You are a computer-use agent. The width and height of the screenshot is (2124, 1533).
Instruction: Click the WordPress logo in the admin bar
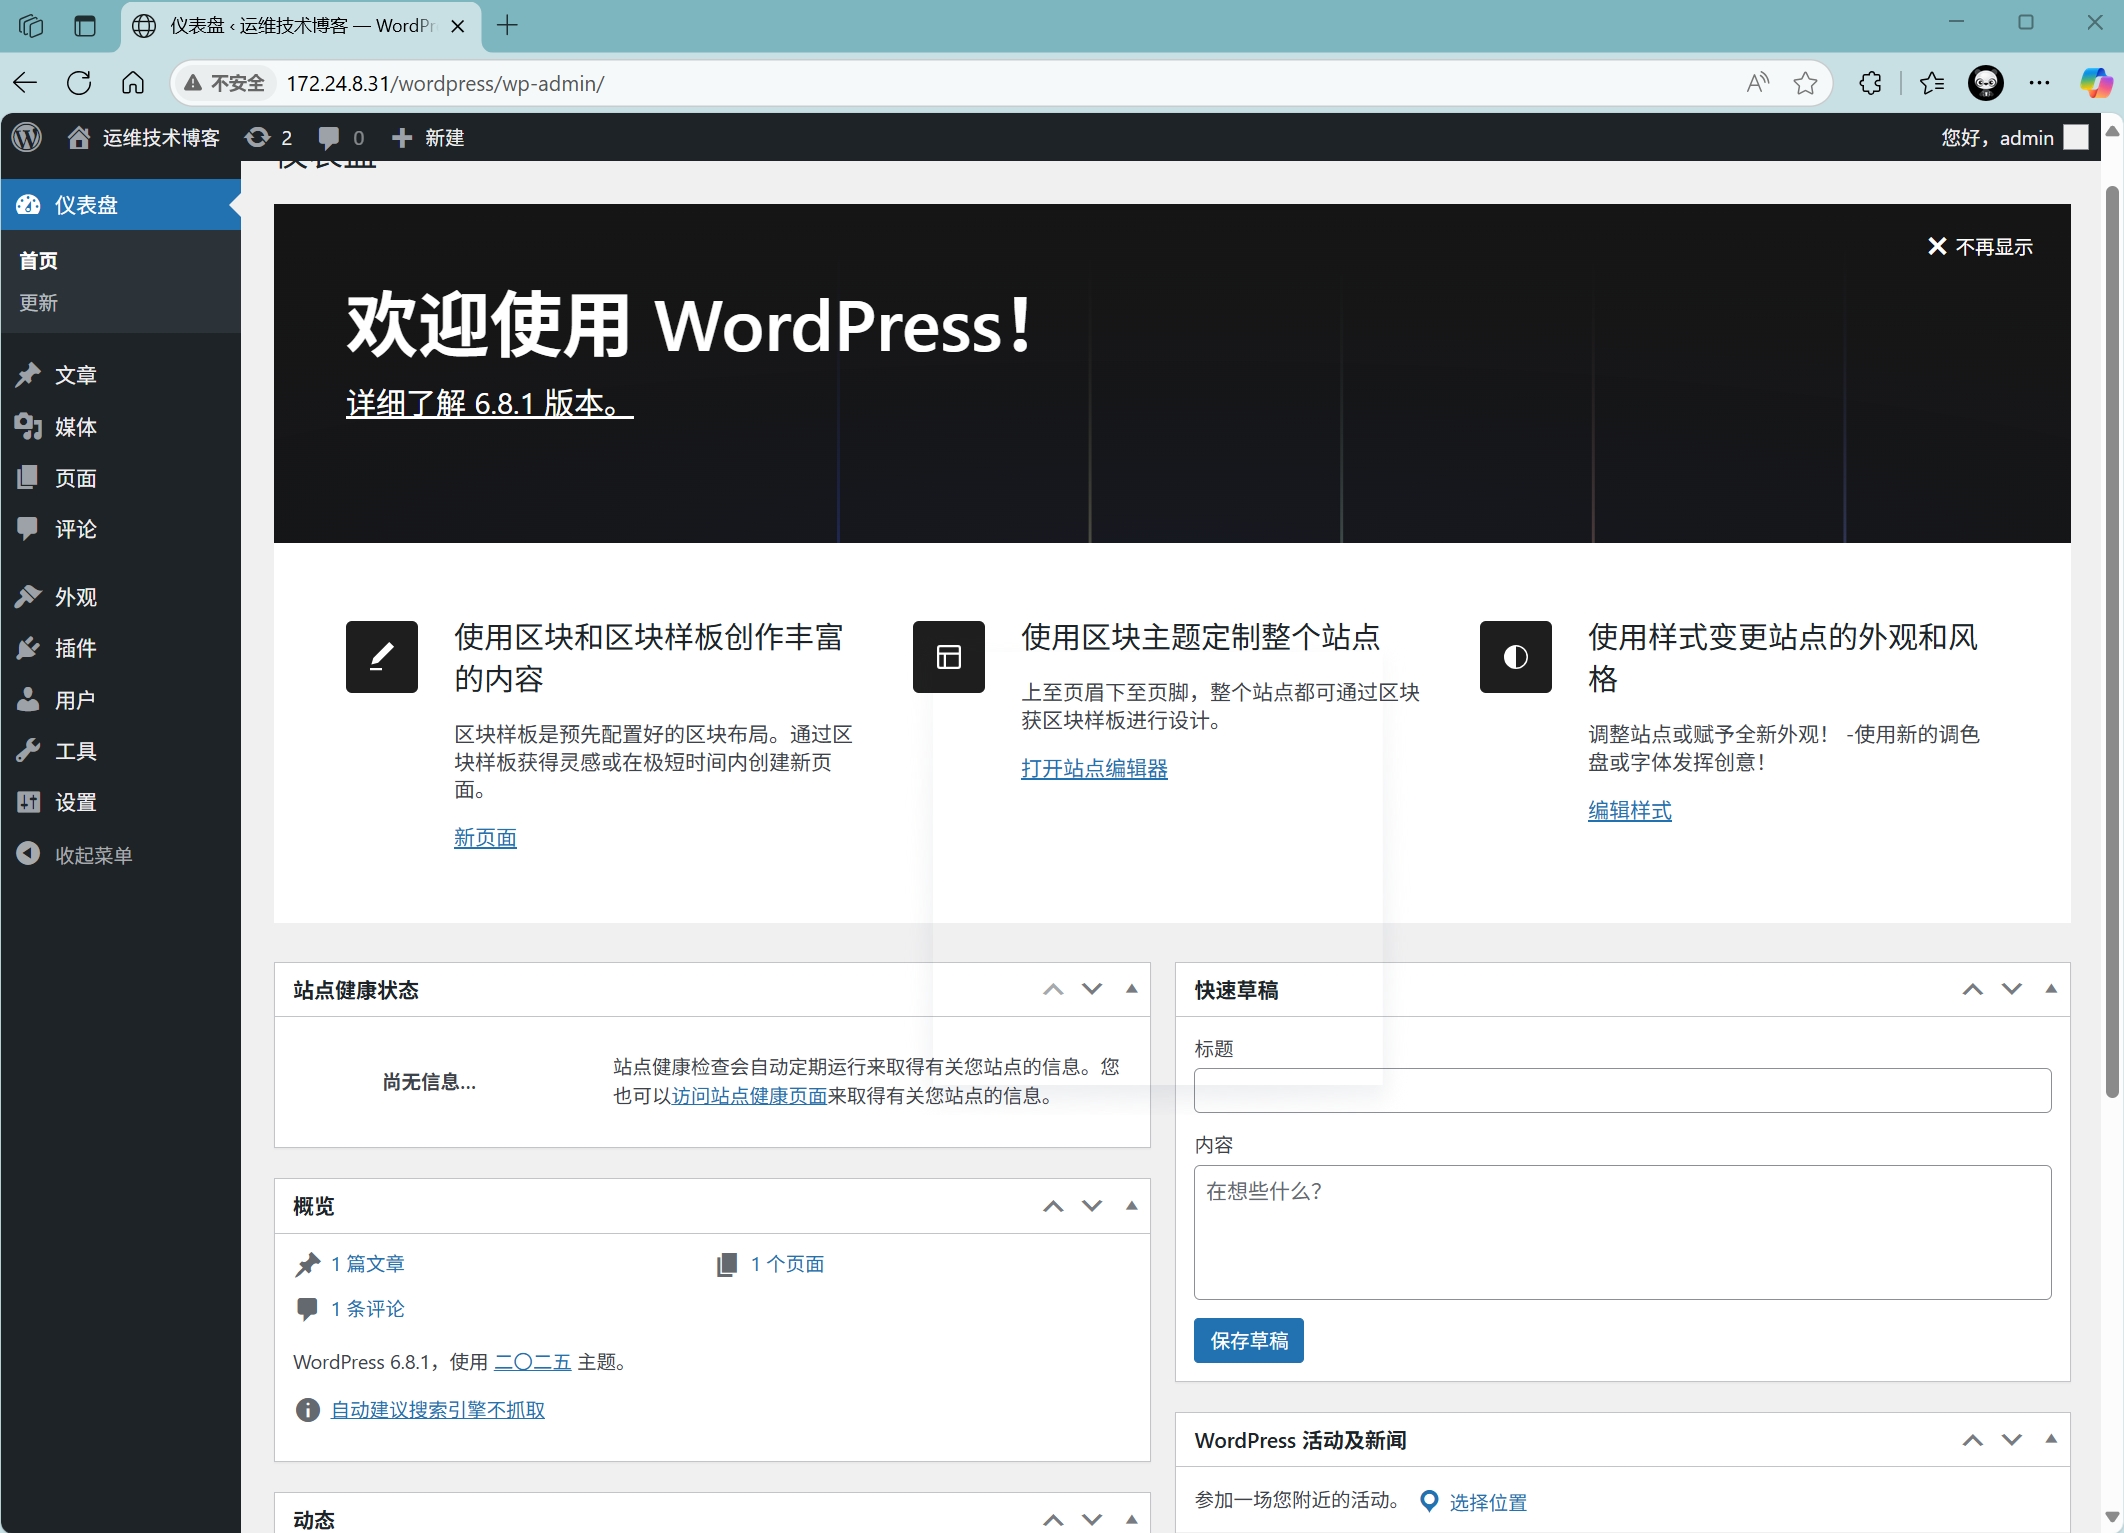pyautogui.click(x=27, y=137)
